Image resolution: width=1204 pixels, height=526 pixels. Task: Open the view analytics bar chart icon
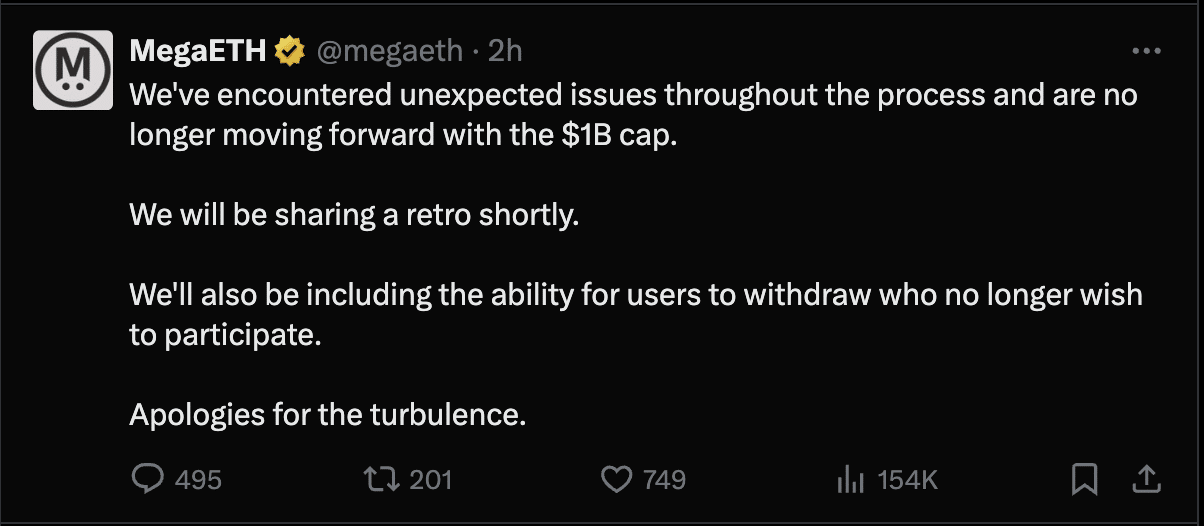click(849, 480)
